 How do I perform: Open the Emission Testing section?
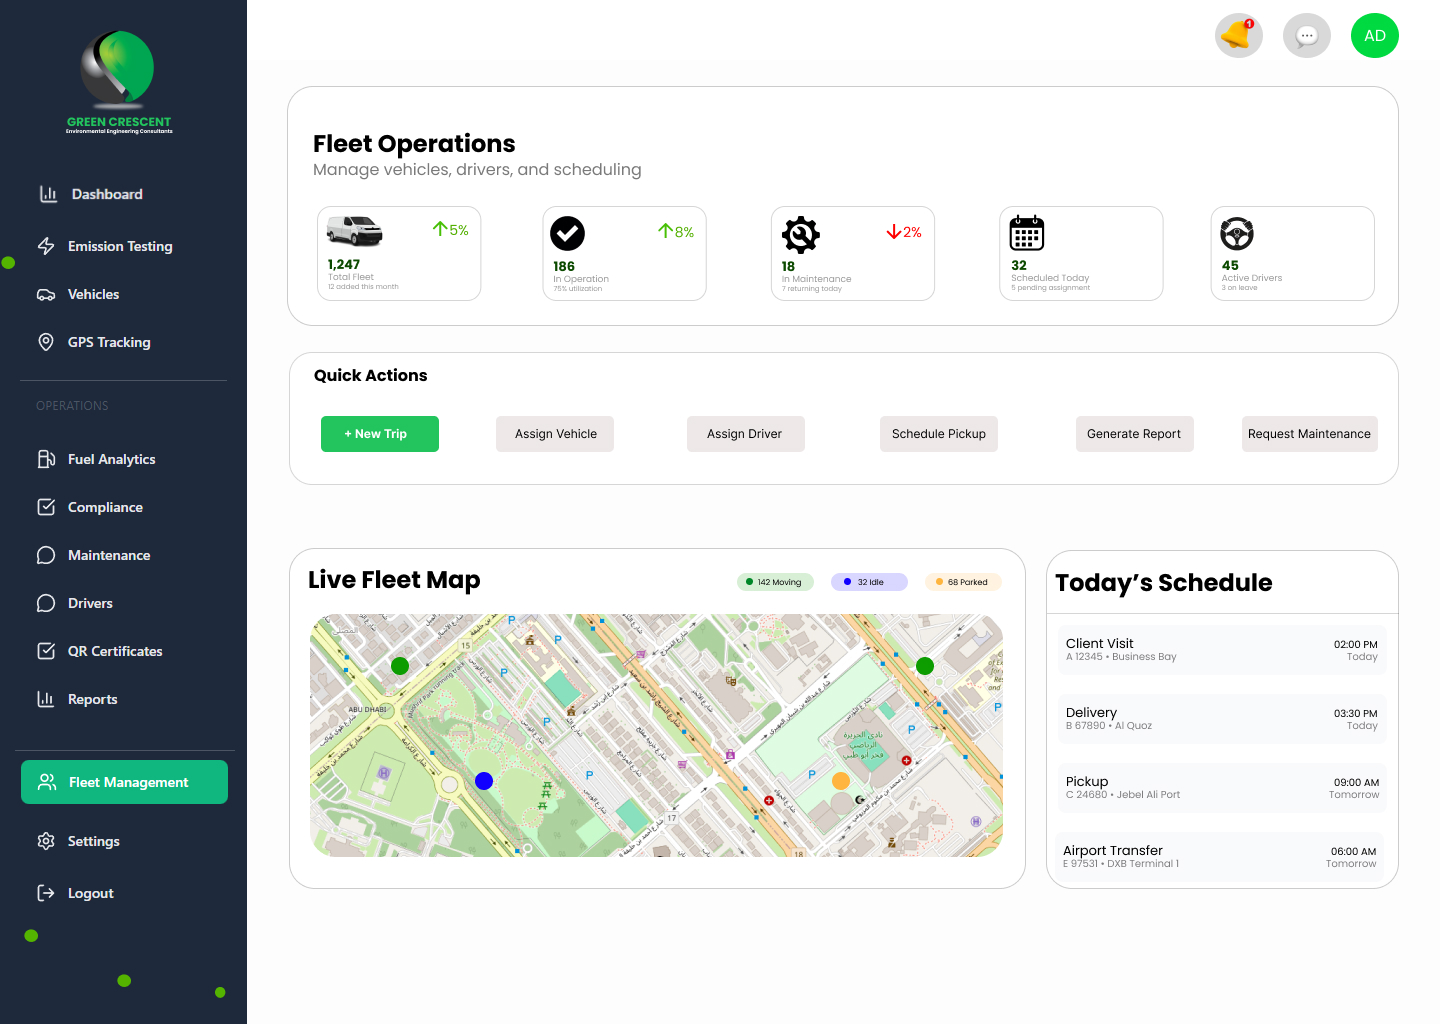tap(119, 246)
